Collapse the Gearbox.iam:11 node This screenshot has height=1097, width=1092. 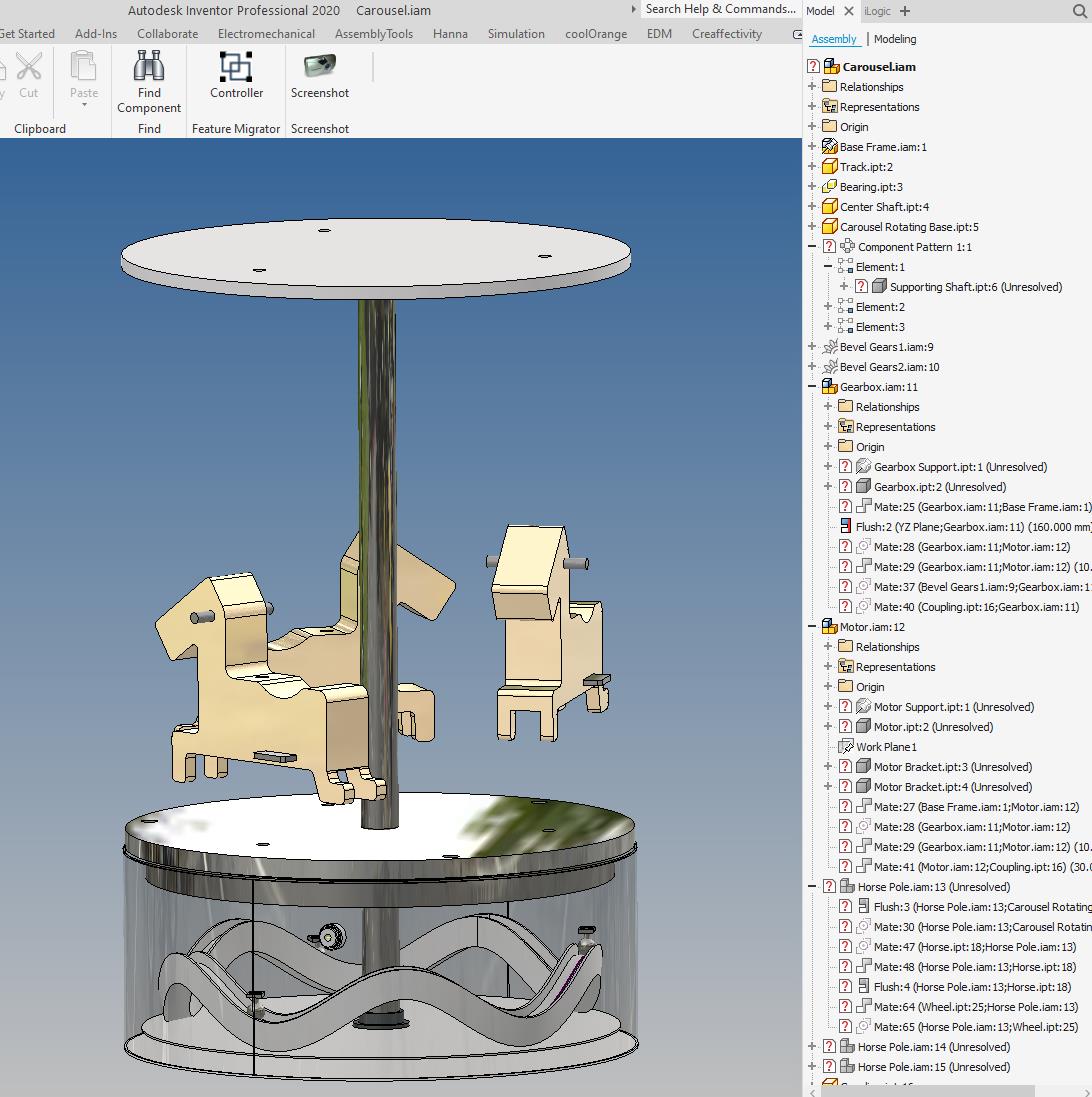click(812, 386)
